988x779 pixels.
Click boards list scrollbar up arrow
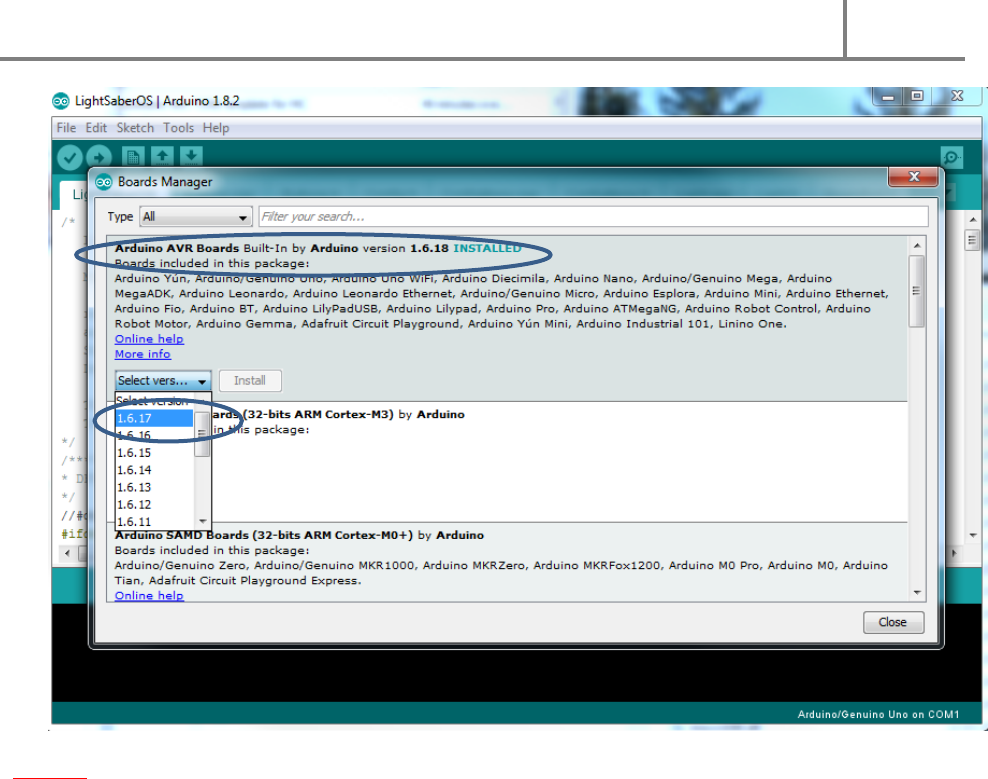pyautogui.click(x=917, y=246)
